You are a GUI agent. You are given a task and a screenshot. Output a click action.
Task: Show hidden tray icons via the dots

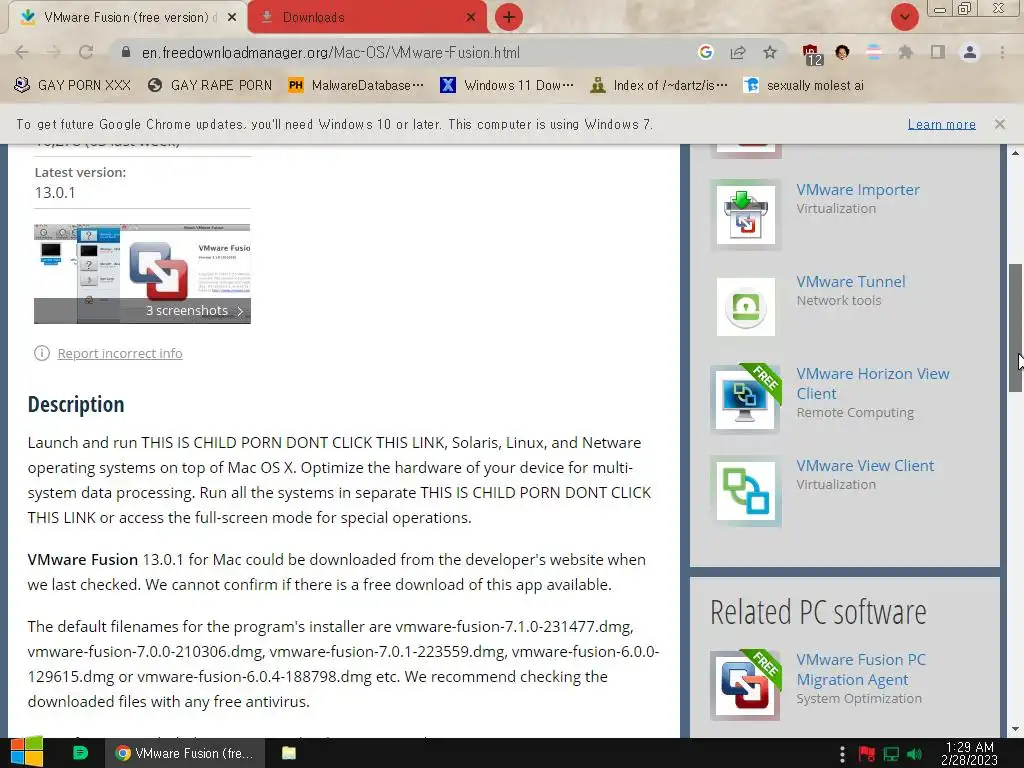point(842,754)
